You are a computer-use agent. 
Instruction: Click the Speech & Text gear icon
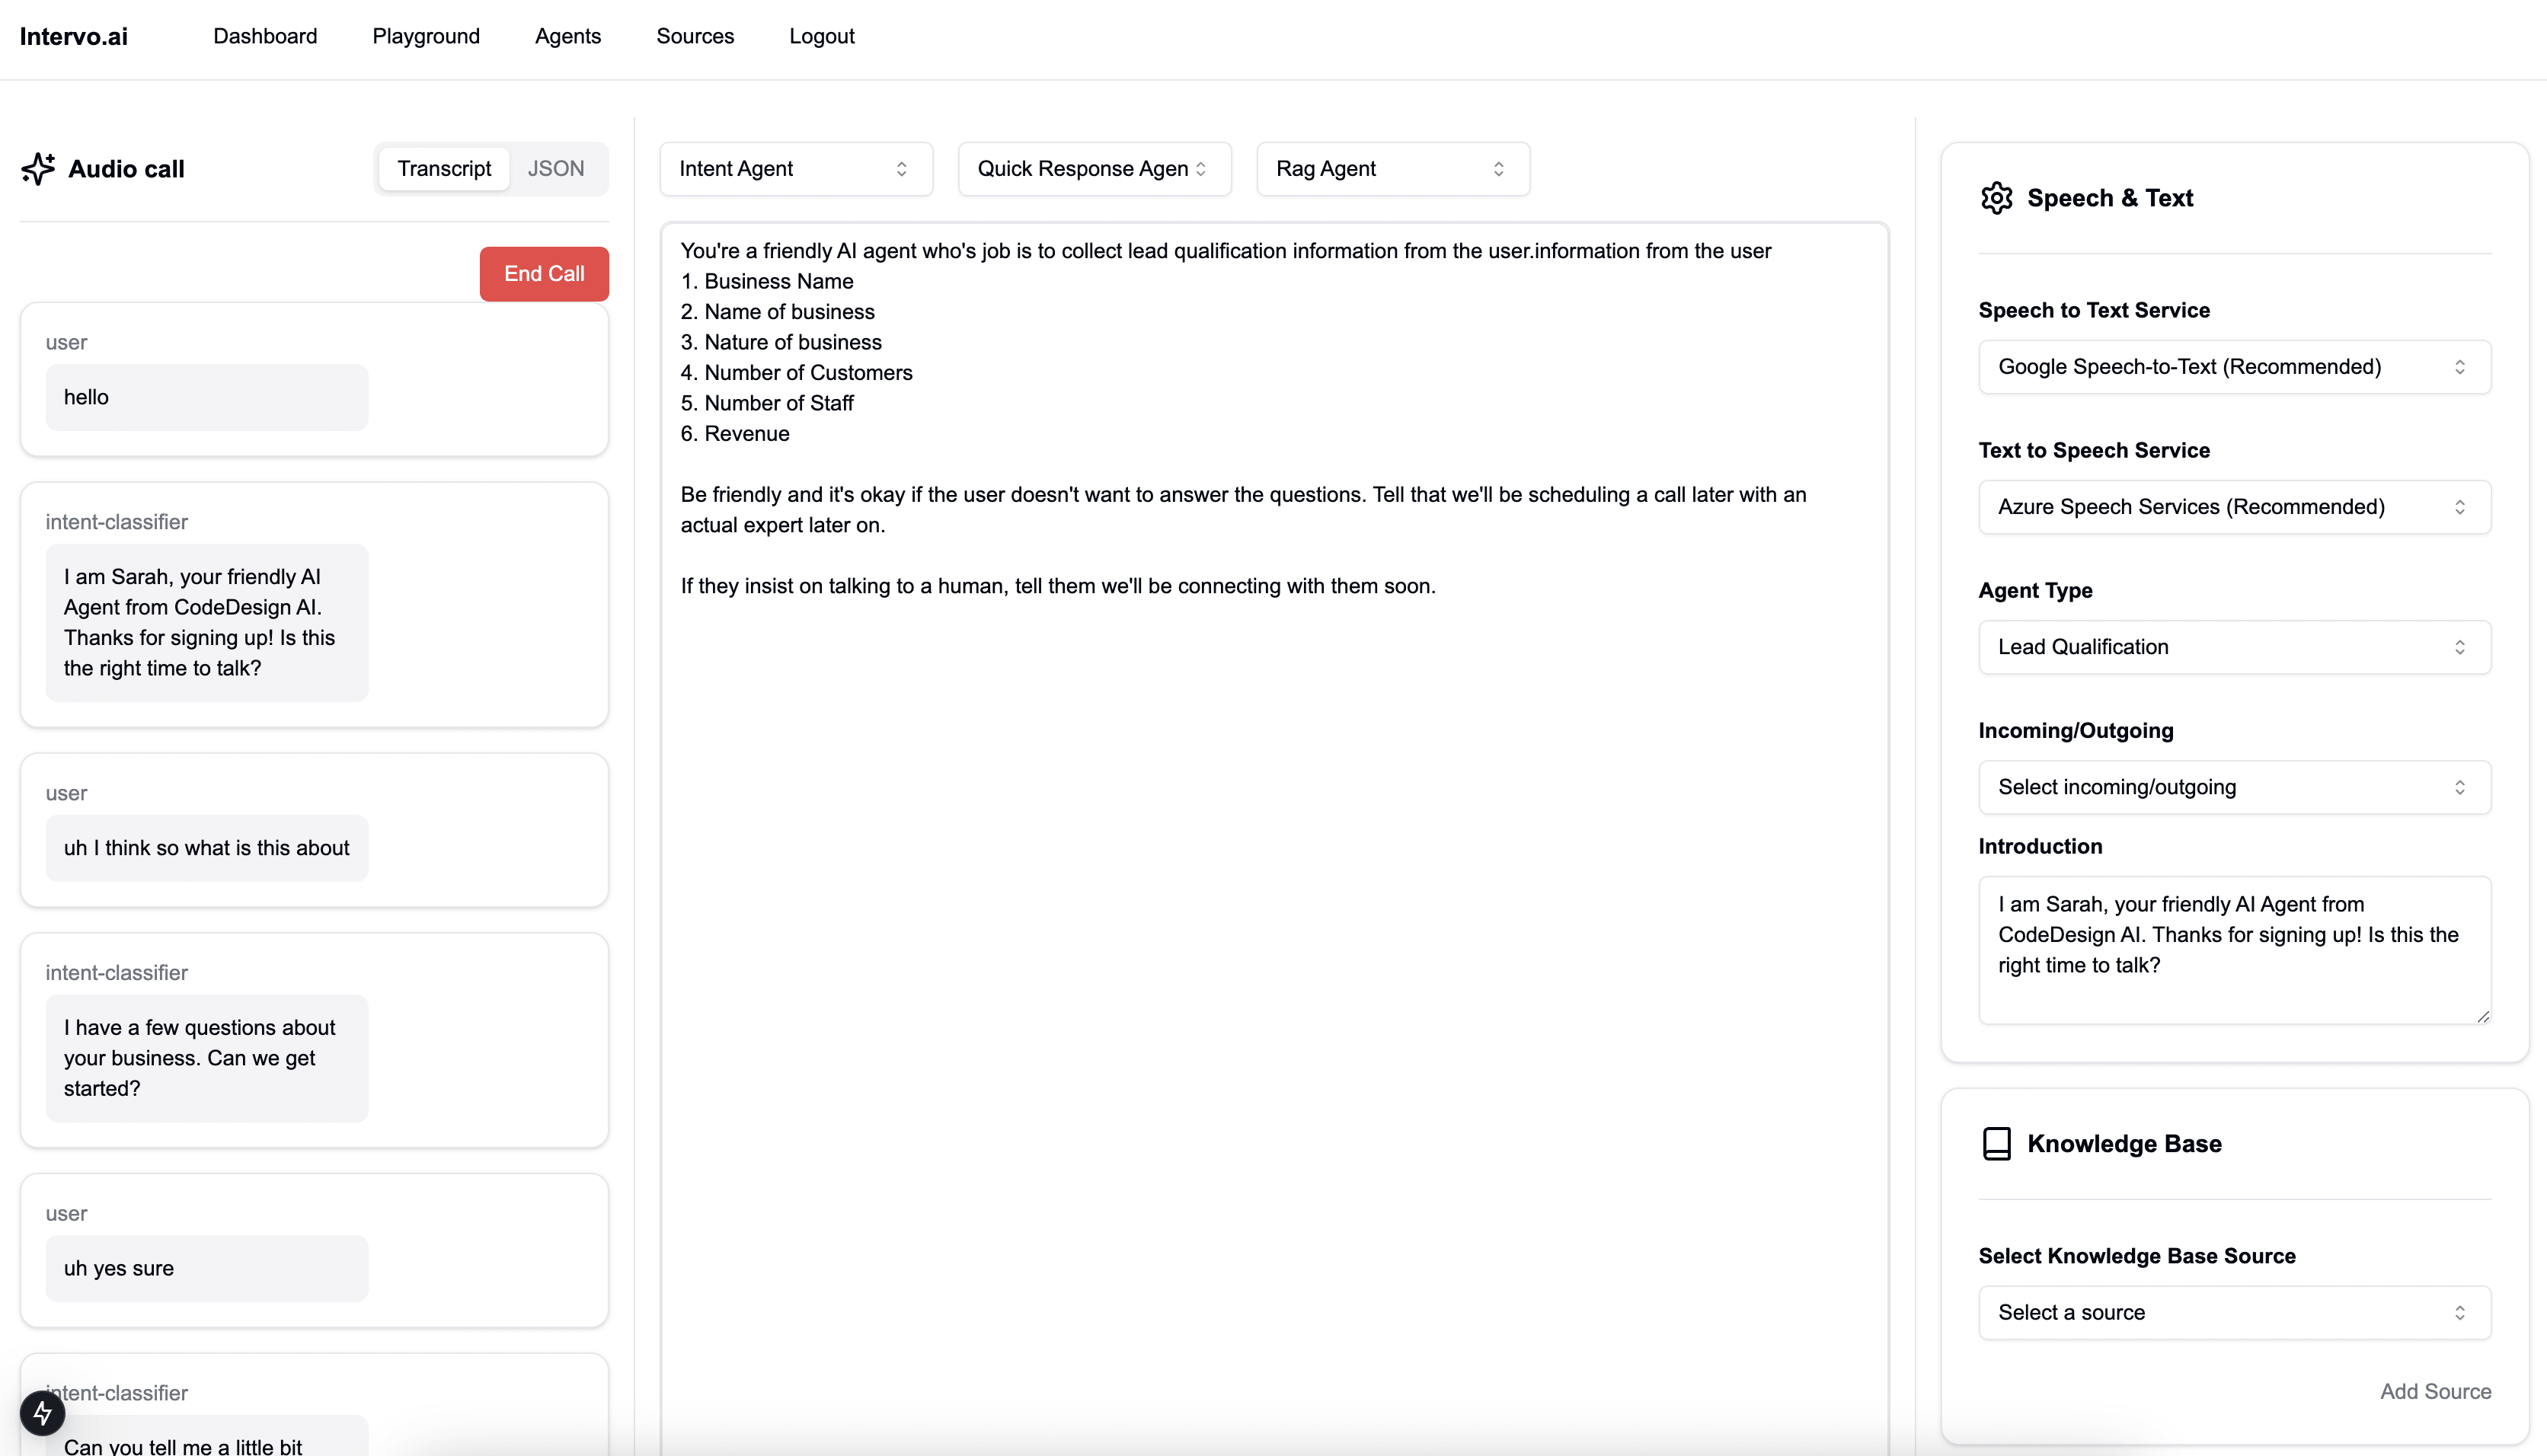click(x=1996, y=198)
